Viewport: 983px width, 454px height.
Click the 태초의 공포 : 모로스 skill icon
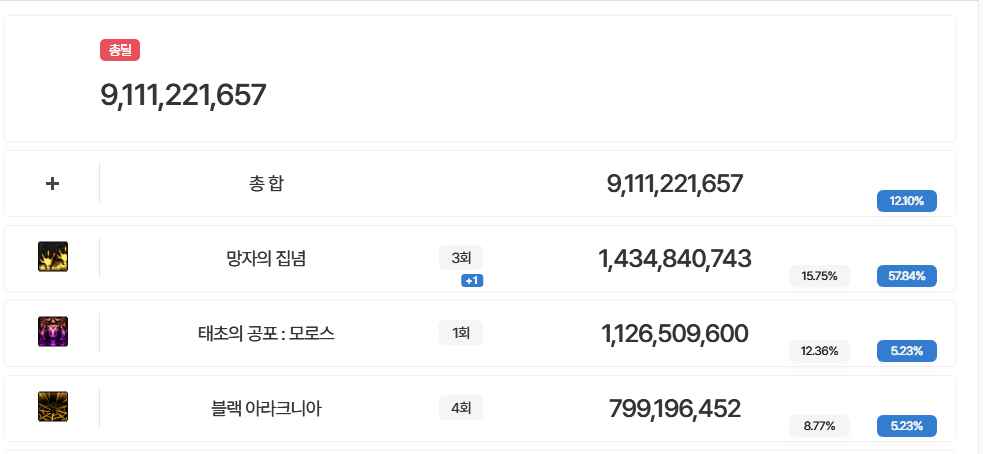click(x=53, y=332)
